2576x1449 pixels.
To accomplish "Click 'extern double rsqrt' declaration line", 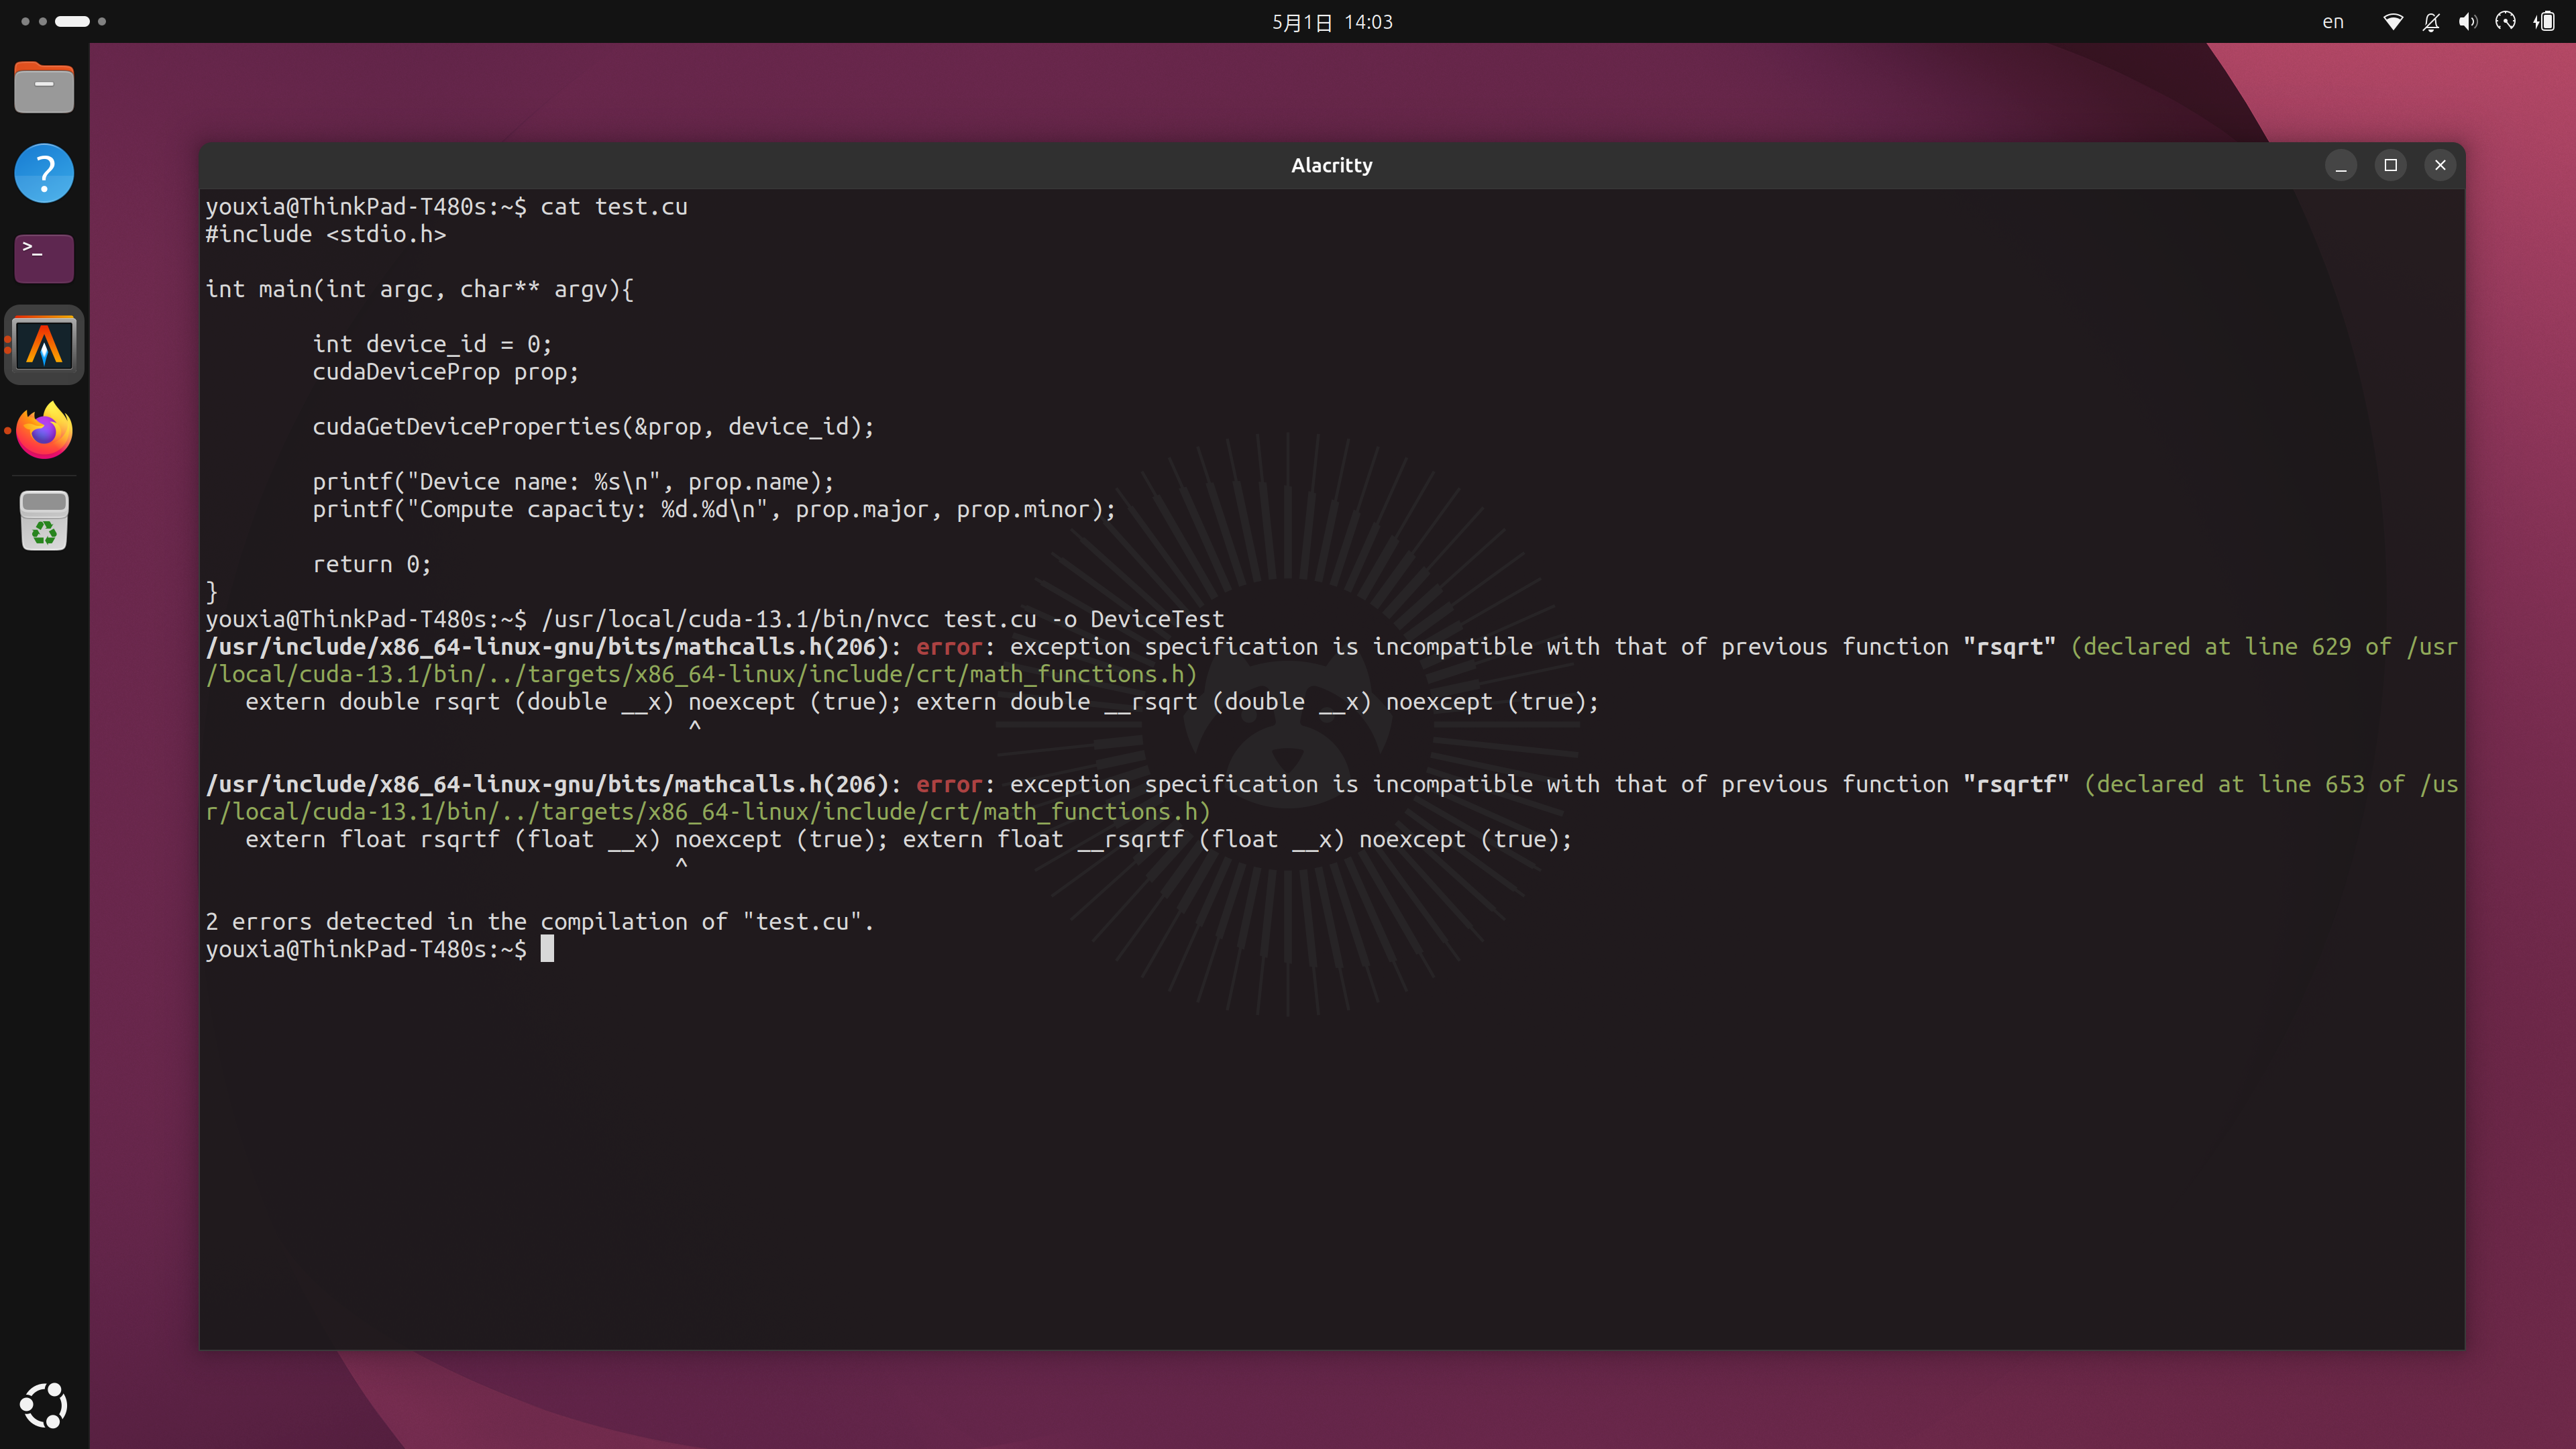I will [921, 702].
